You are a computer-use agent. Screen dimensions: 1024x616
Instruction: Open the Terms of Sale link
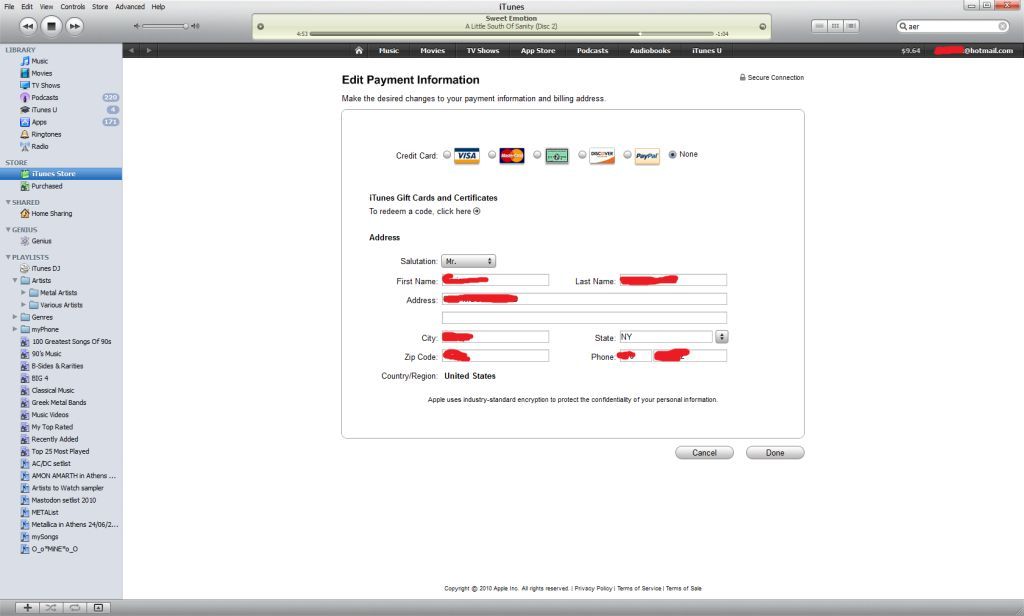pos(683,589)
